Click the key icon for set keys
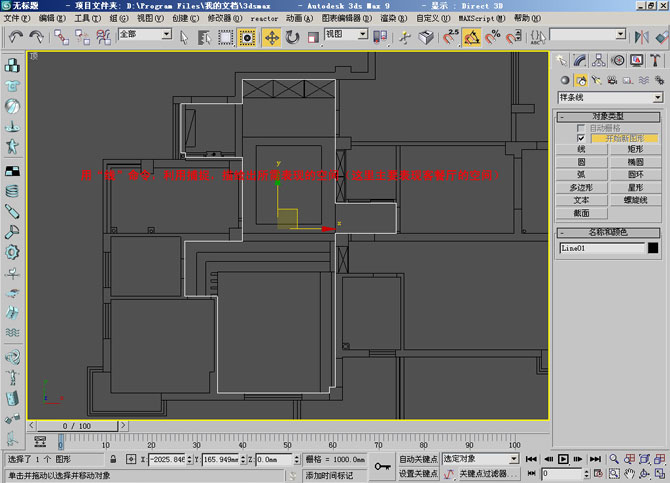670x483 pixels. coord(381,465)
